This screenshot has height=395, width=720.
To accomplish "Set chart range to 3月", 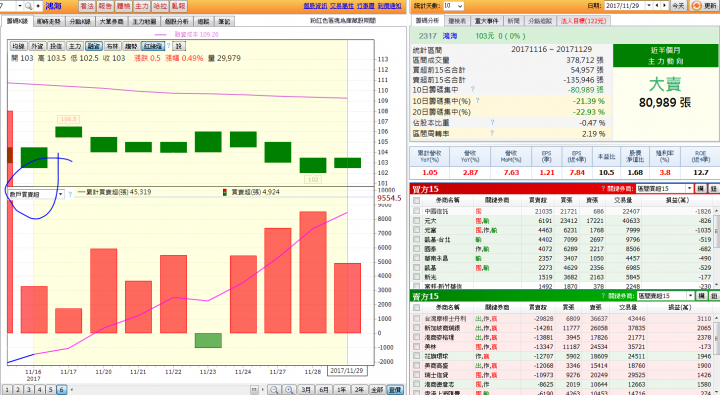I will coord(306,389).
